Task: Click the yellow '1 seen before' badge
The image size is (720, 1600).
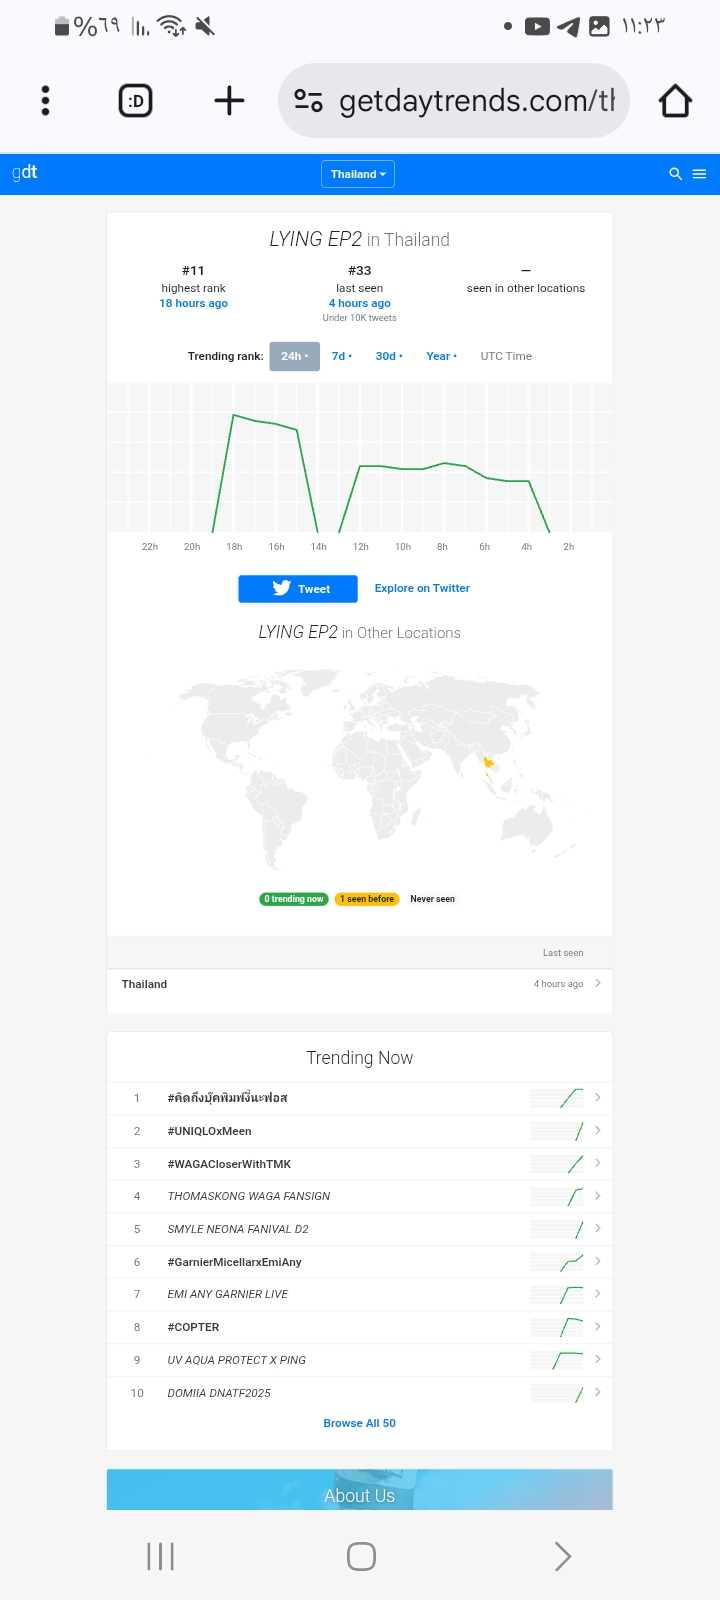Action: pyautogui.click(x=367, y=899)
